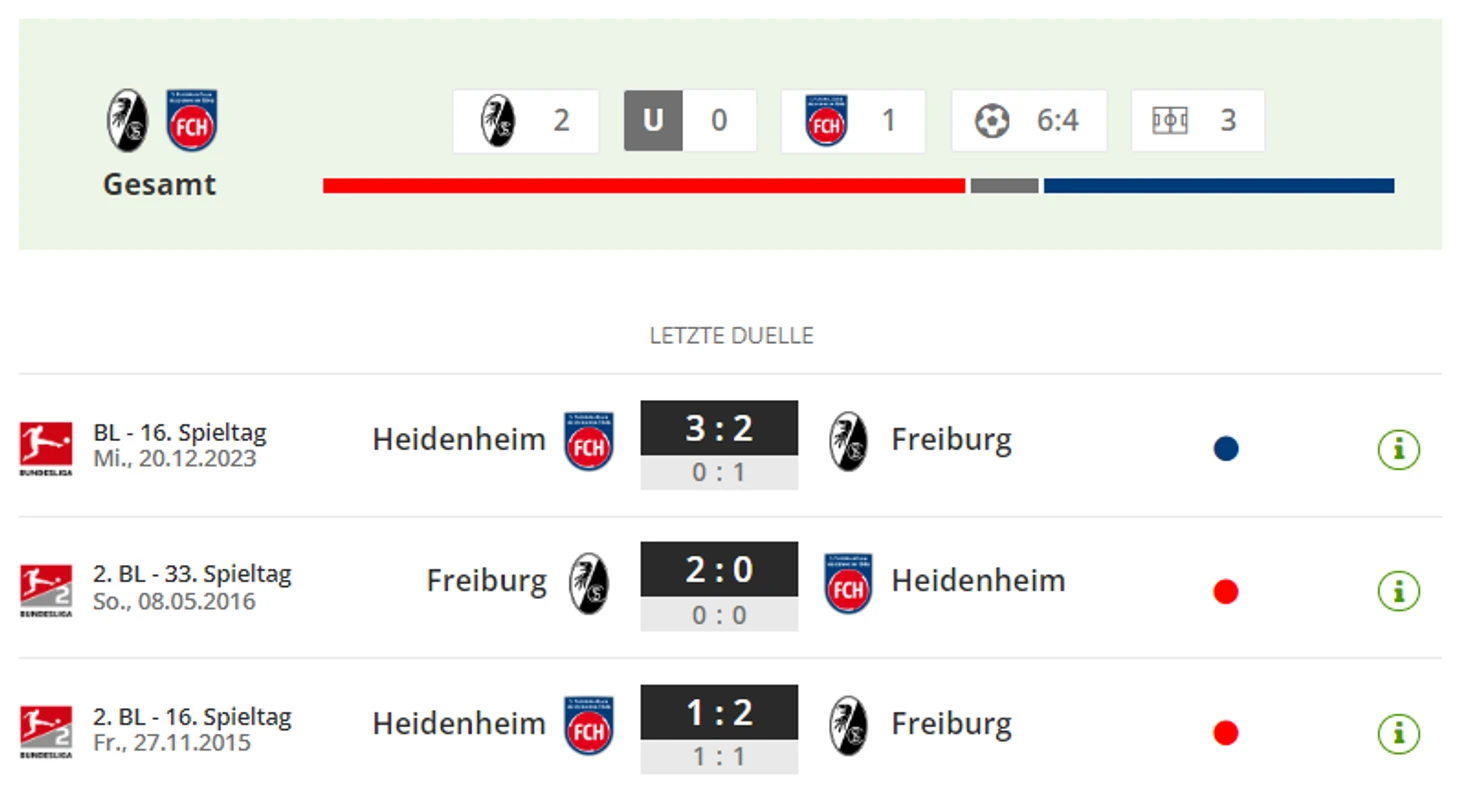1460x796 pixels.
Task: Click the info icon for the 20.12.2023 match
Action: pos(1398,449)
